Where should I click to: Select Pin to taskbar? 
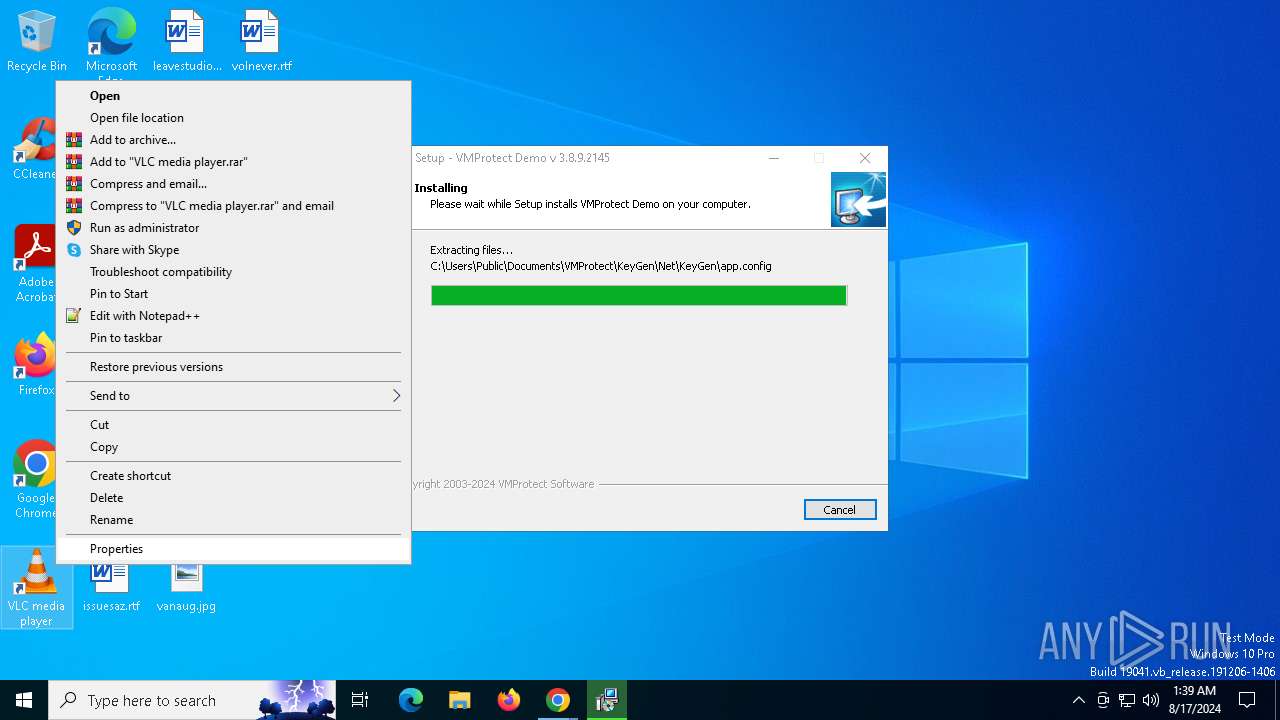[x=233, y=338]
